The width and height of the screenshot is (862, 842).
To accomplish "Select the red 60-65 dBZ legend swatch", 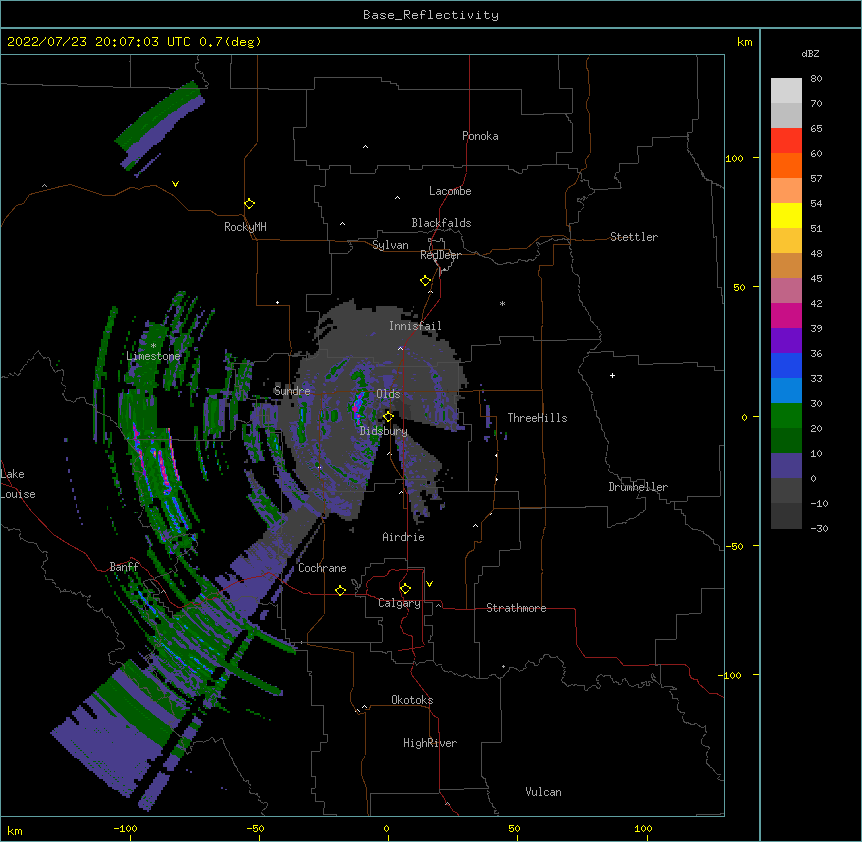I will click(786, 141).
